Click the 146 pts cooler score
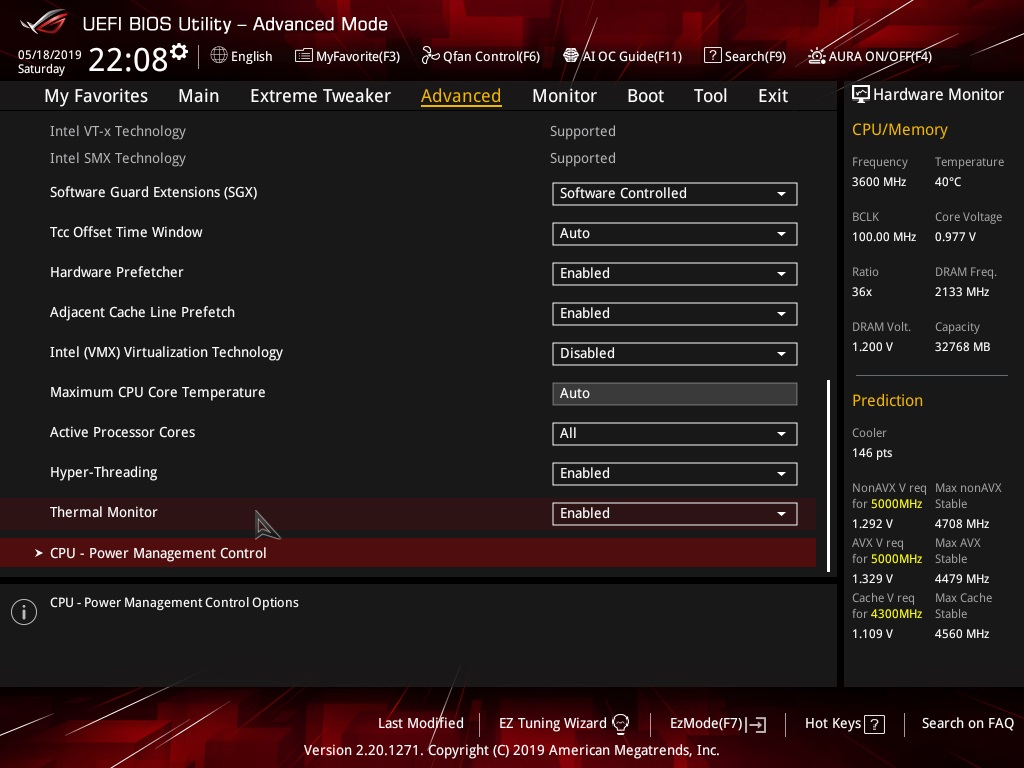 [x=872, y=453]
